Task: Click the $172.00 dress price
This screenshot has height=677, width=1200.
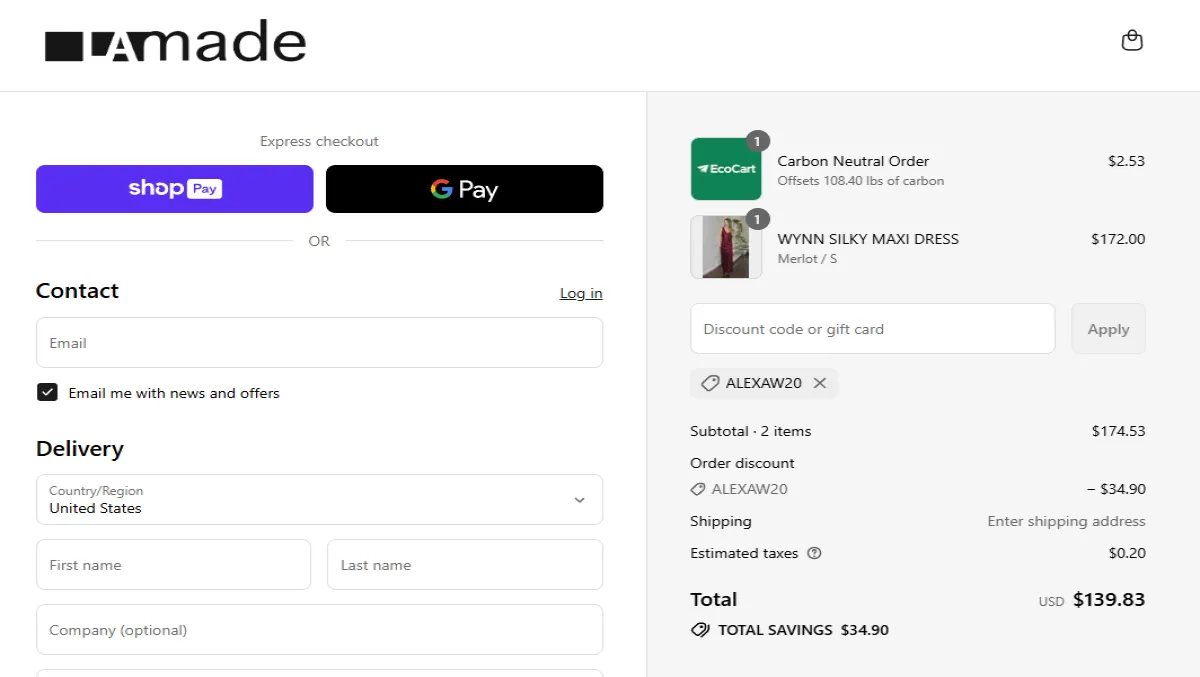Action: [x=1118, y=239]
